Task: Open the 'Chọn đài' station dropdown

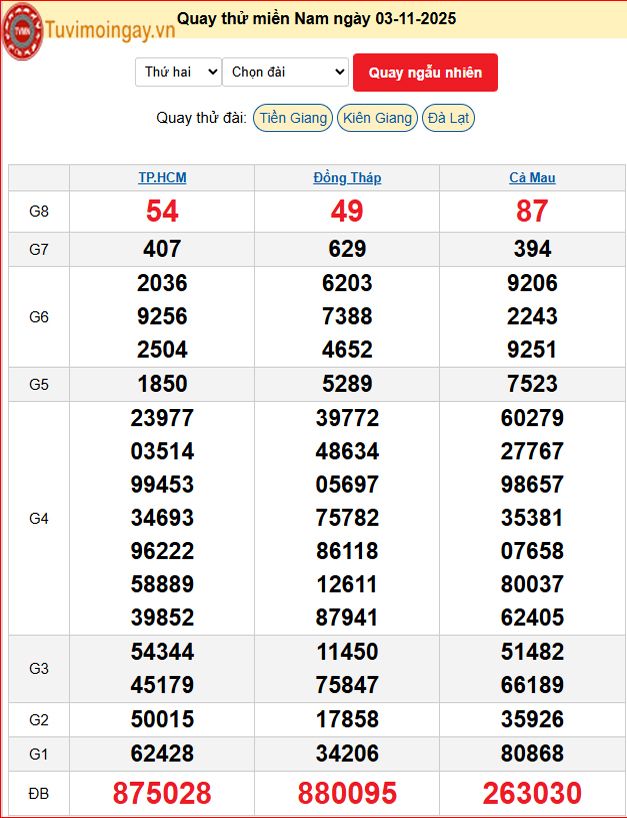Action: click(x=285, y=72)
